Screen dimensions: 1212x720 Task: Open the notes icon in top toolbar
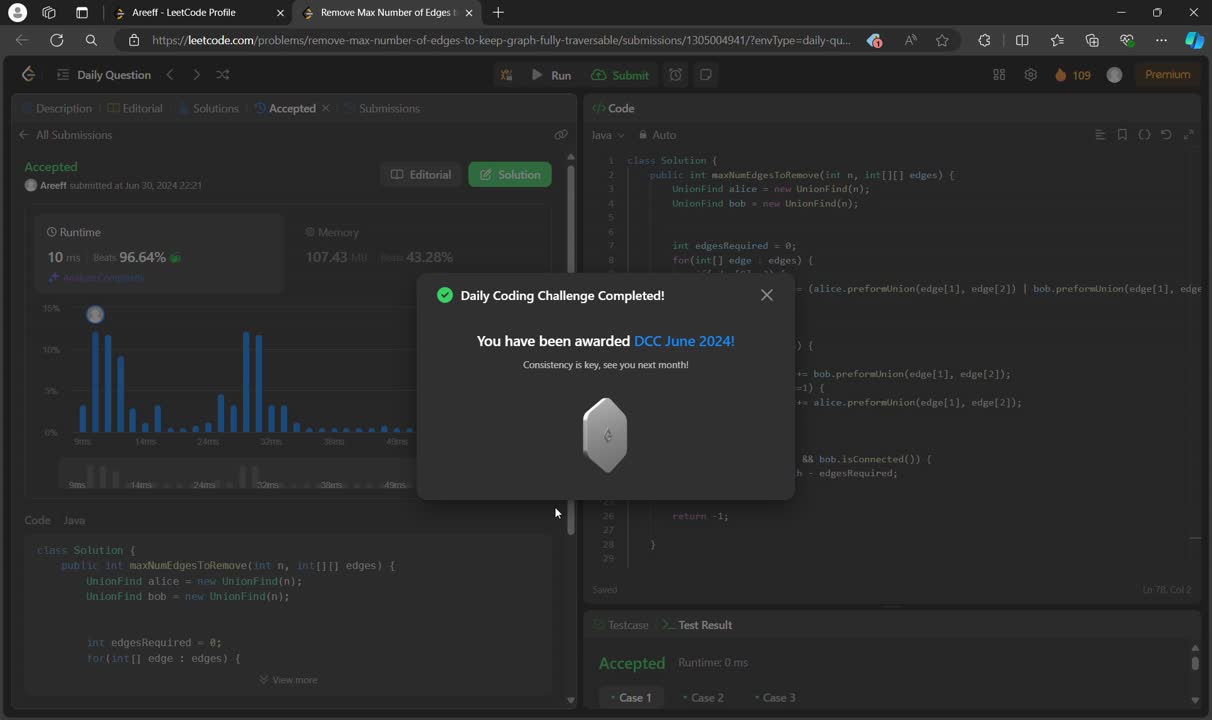click(x=706, y=75)
